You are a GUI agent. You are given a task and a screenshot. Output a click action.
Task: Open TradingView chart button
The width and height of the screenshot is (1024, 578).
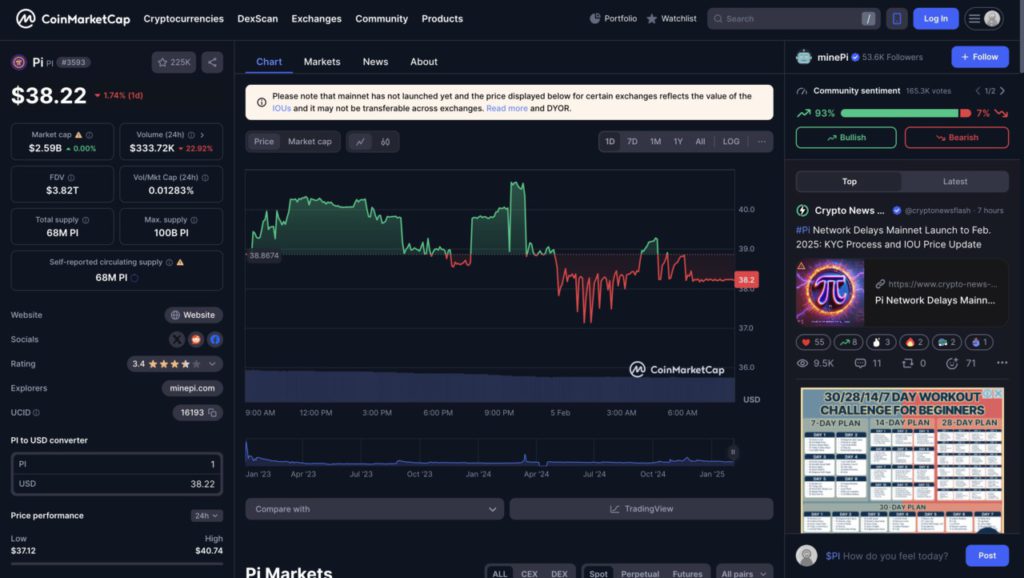pos(641,509)
